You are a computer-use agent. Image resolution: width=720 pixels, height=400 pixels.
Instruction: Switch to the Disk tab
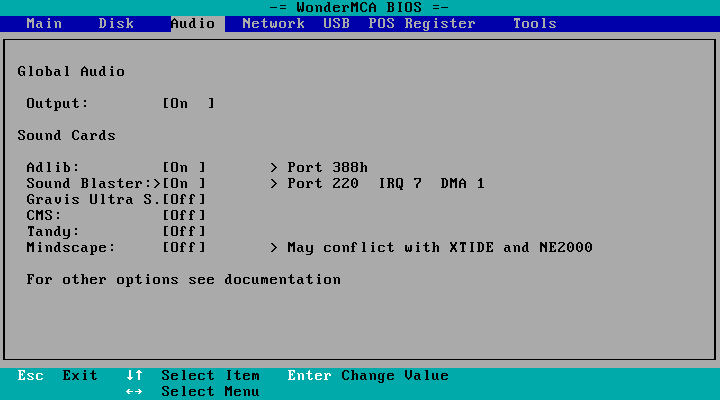tap(116, 23)
